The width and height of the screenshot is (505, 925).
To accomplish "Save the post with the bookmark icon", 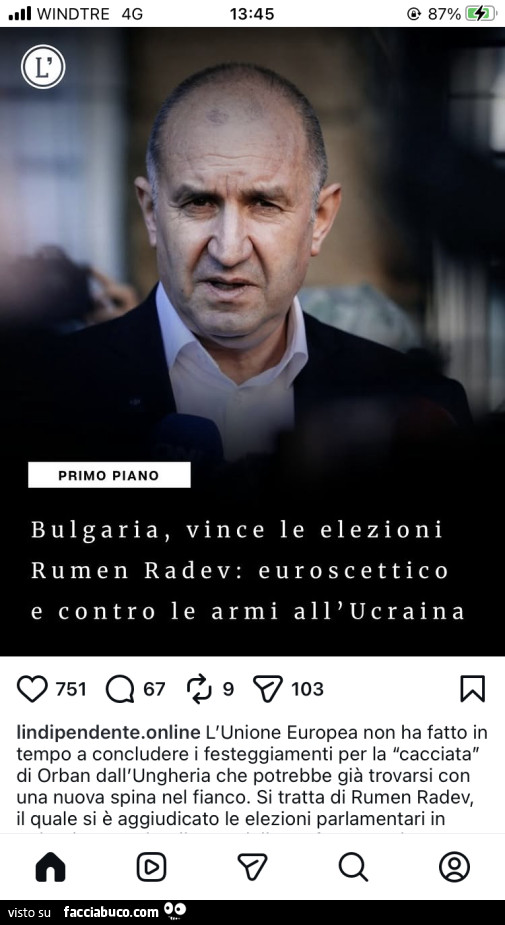I will [472, 688].
